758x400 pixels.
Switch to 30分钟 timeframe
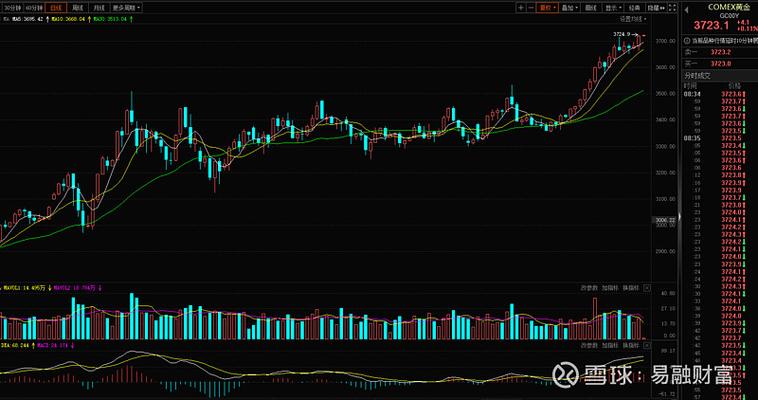click(12, 7)
